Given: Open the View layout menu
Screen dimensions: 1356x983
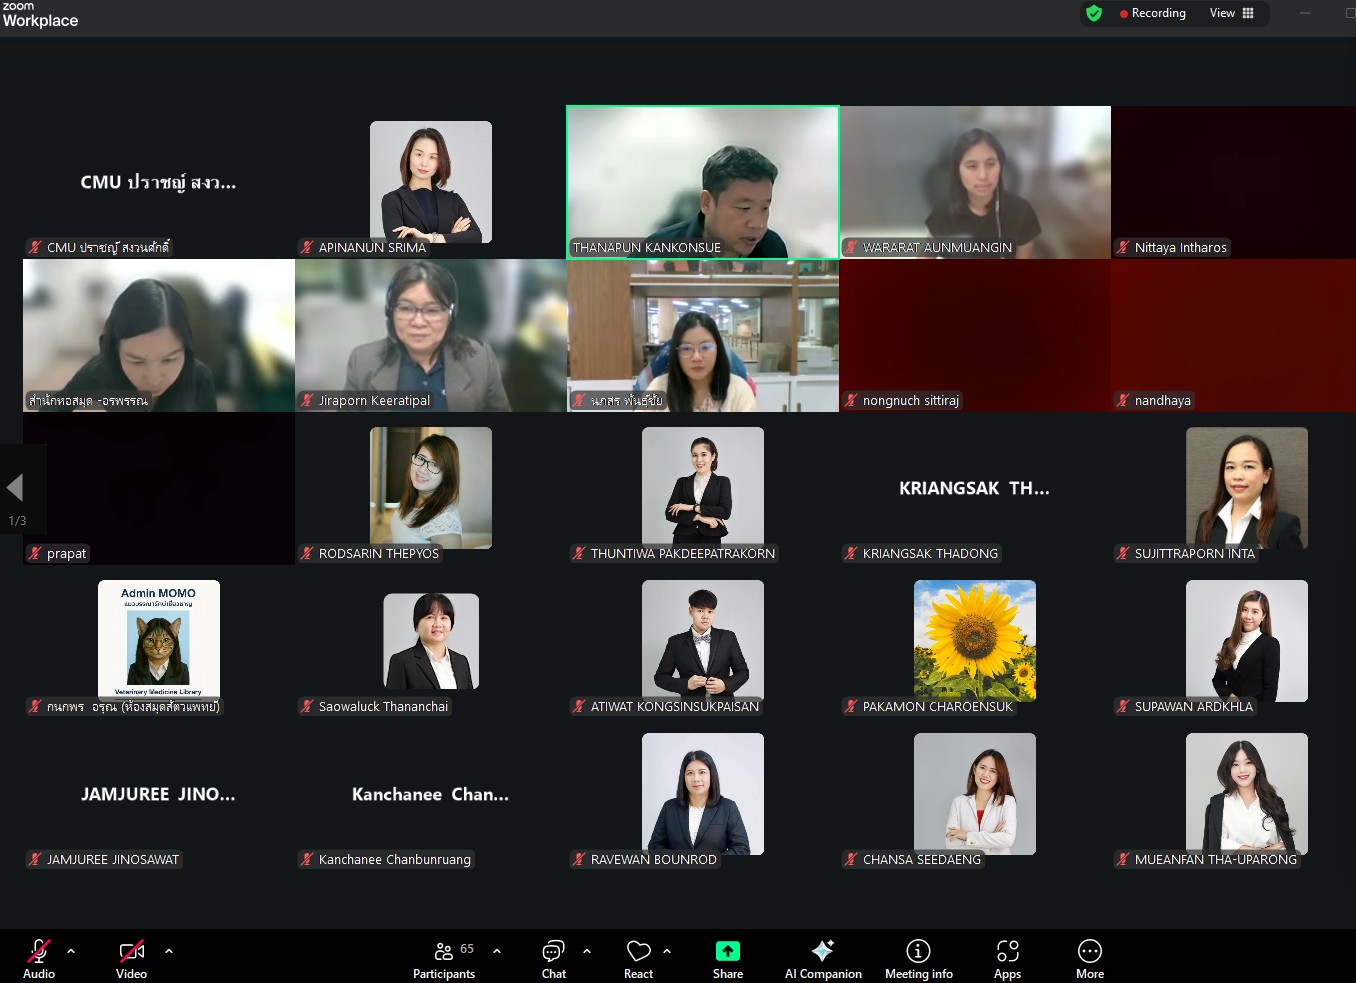Looking at the screenshot, I should (x=1231, y=13).
